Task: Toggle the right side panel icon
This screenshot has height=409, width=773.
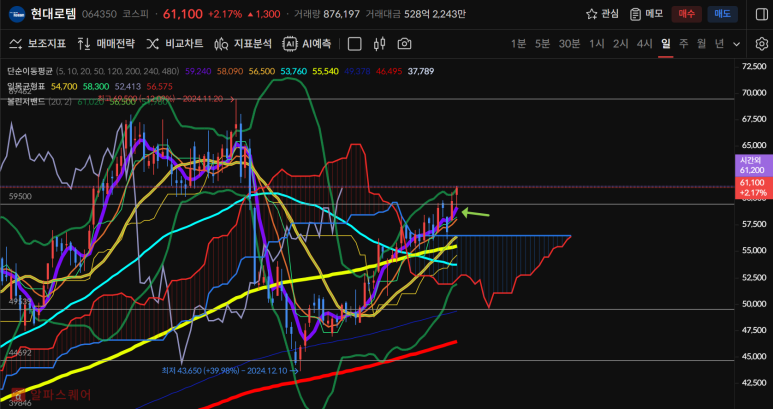Action: (761, 14)
